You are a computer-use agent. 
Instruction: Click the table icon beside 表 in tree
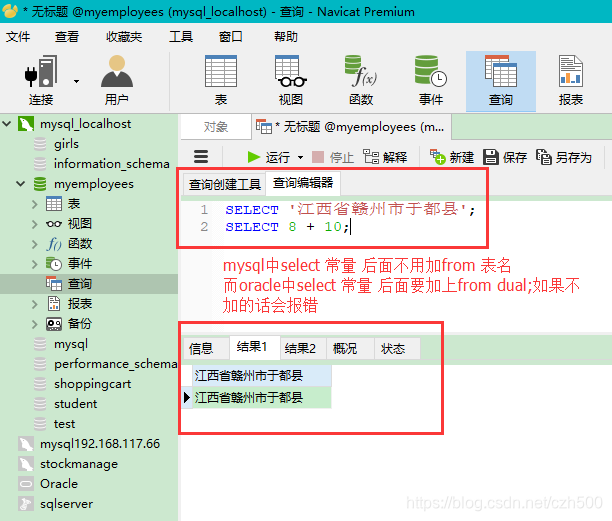(x=54, y=204)
